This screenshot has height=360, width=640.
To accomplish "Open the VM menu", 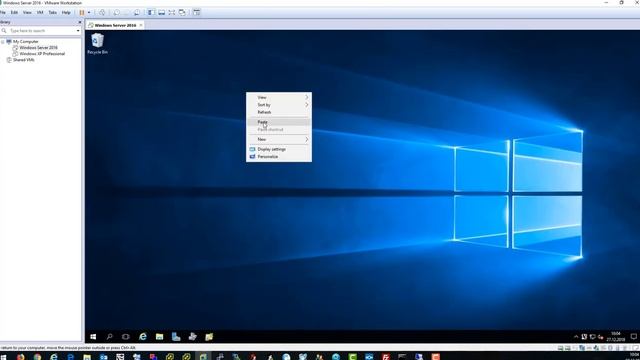I will coord(40,13).
